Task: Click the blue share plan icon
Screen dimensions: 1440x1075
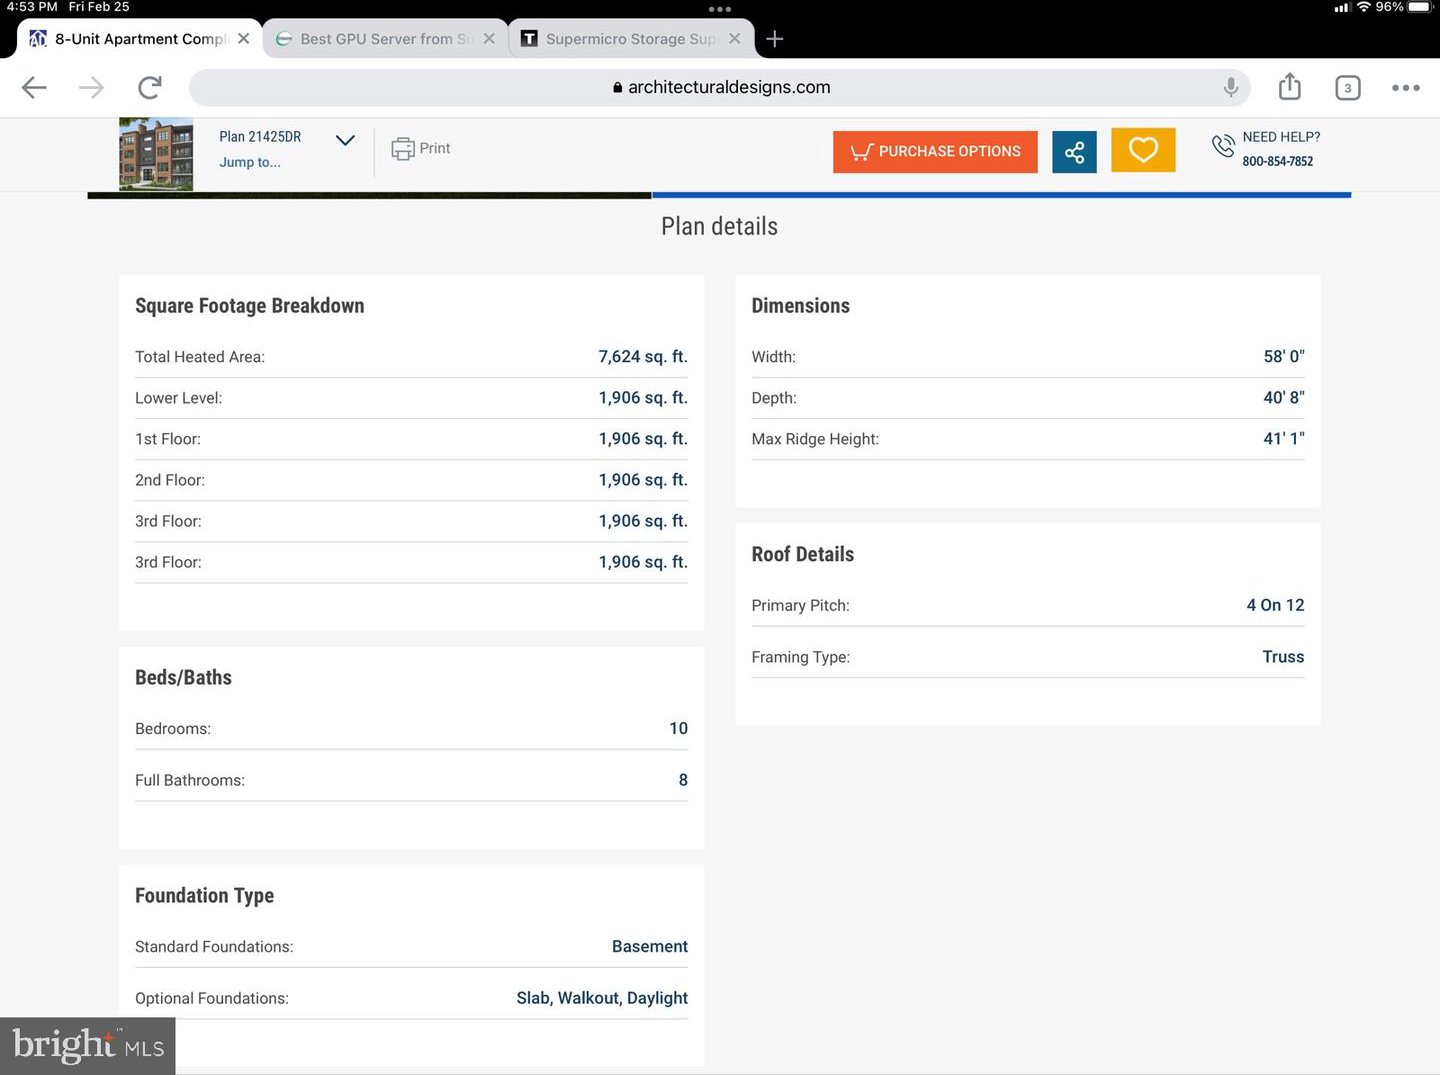Action: 1074,152
